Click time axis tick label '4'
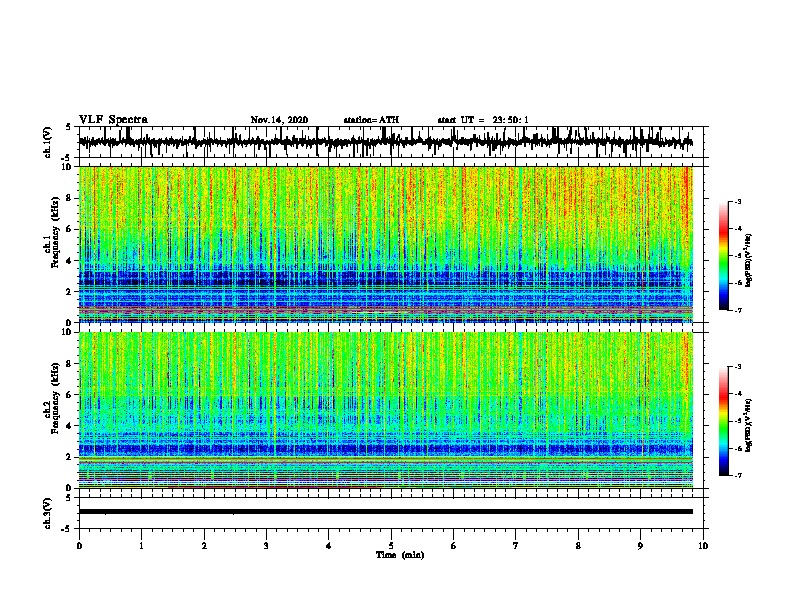 [328, 546]
